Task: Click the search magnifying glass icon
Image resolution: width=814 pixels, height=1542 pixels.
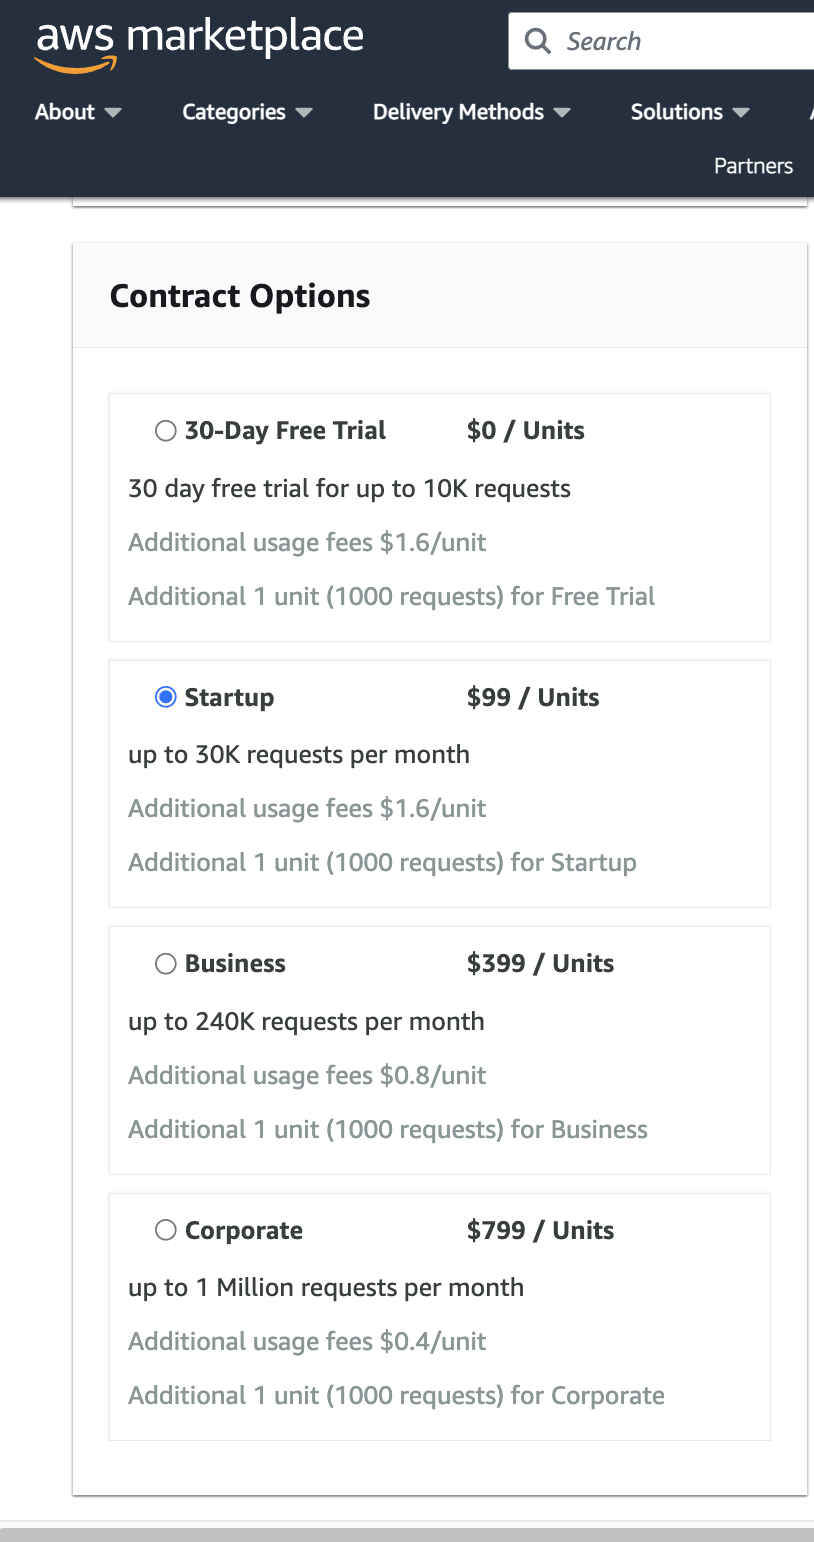Action: pyautogui.click(x=537, y=42)
